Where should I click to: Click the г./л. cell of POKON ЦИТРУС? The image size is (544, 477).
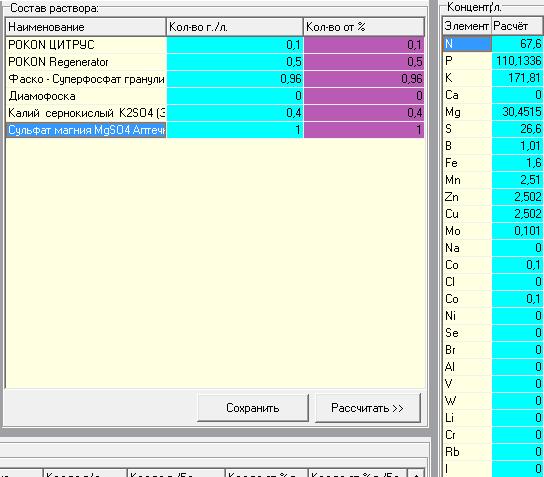tap(235, 45)
